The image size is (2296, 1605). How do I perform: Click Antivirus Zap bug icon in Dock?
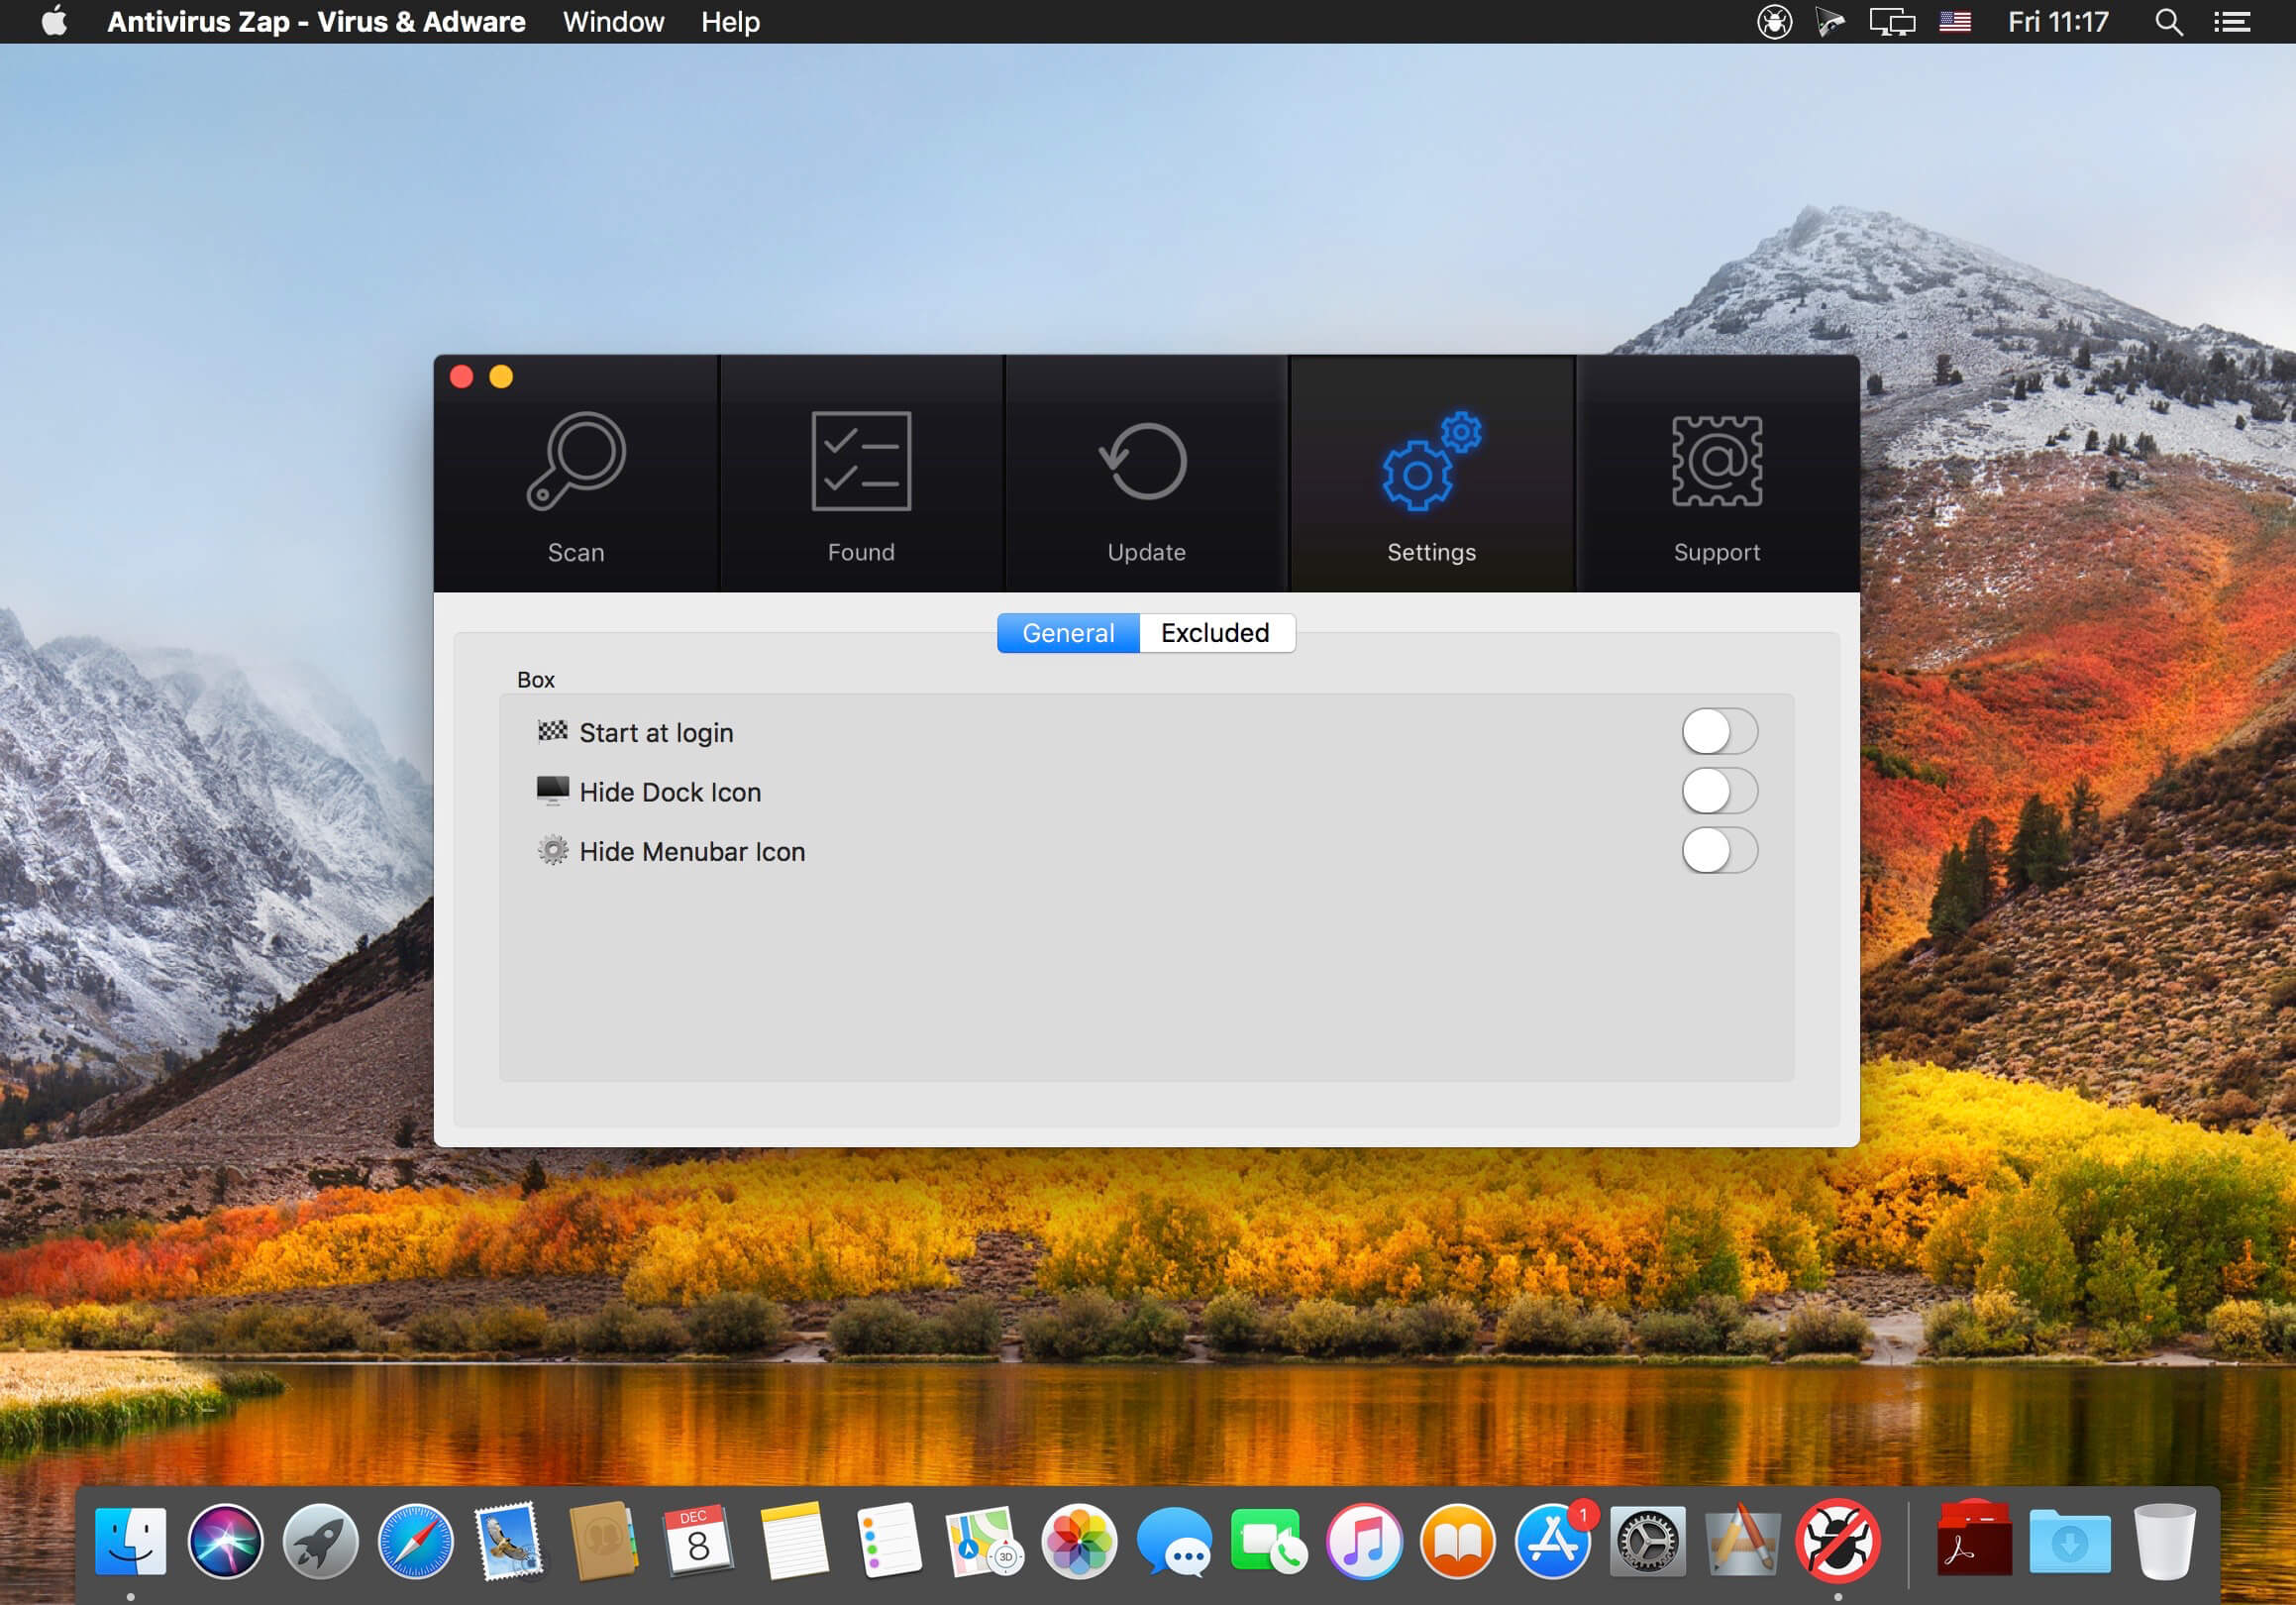[x=1837, y=1541]
